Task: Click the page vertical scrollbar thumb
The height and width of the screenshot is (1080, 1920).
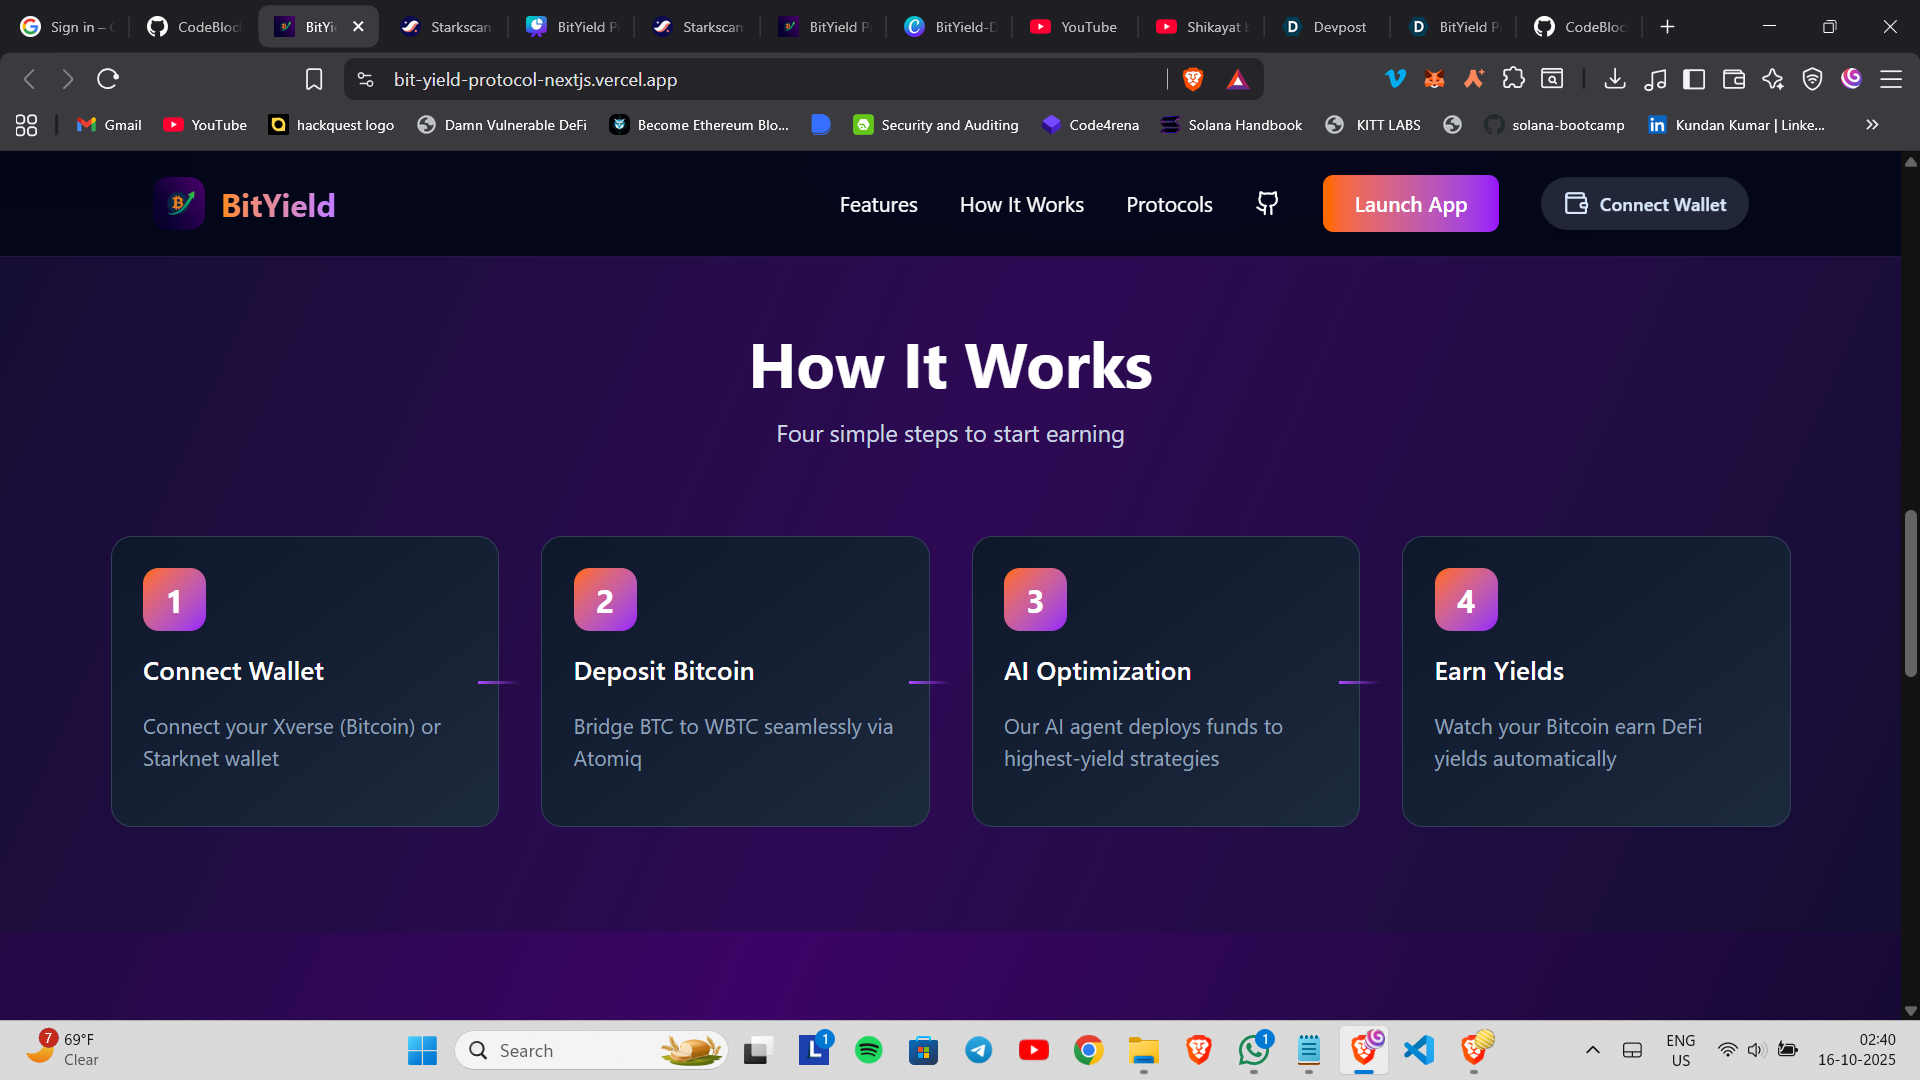Action: pyautogui.click(x=1910, y=592)
